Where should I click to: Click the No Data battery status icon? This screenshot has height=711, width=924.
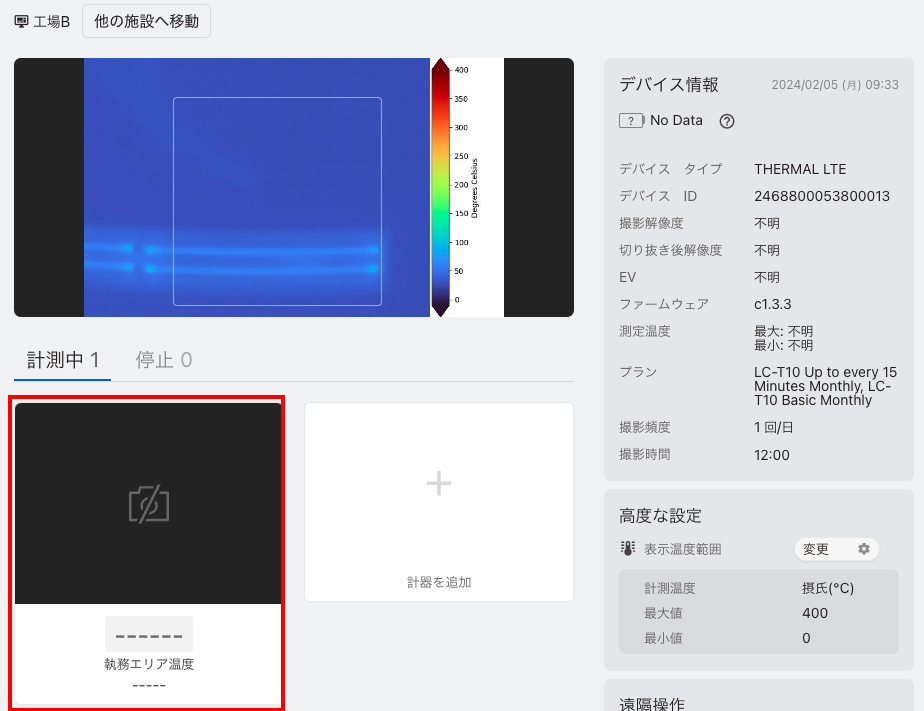click(632, 121)
